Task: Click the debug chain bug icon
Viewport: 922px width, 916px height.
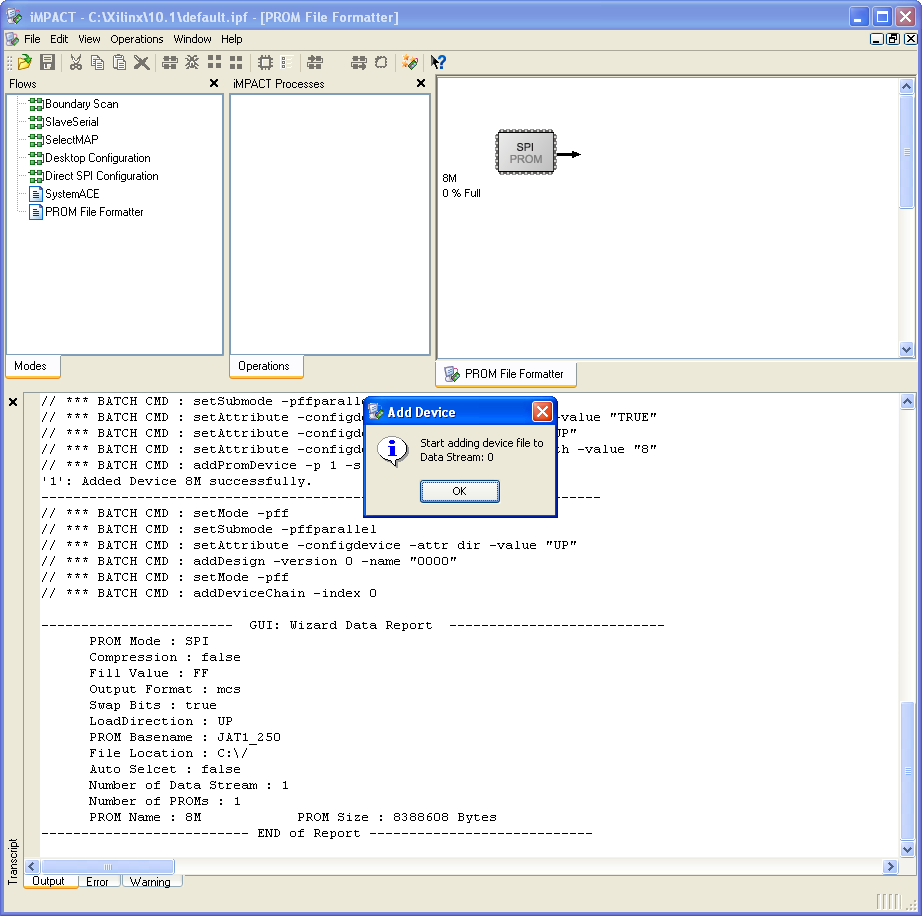Action: point(192,62)
